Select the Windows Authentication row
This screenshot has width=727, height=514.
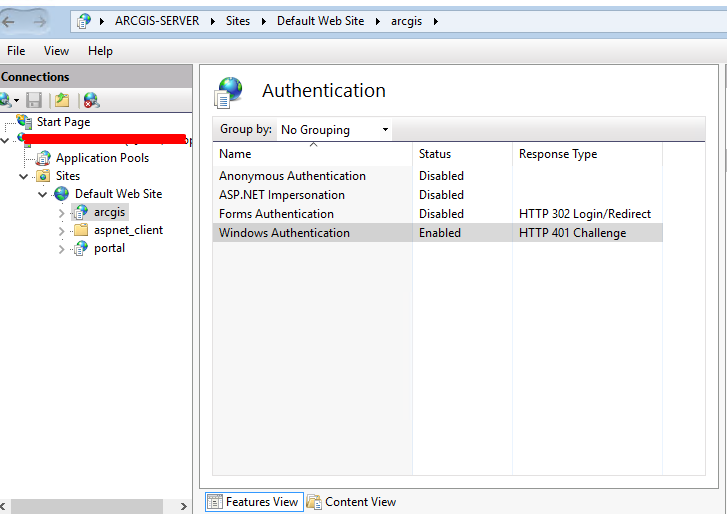click(x=438, y=233)
